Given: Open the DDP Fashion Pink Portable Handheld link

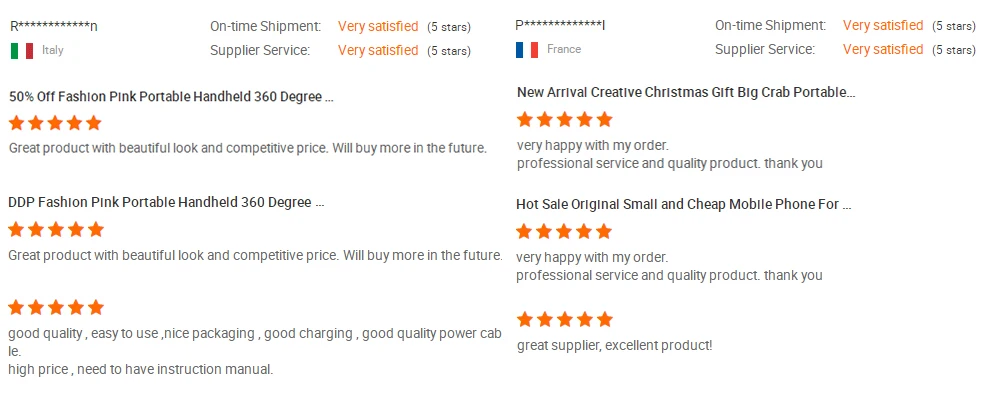Looking at the screenshot, I should point(166,202).
